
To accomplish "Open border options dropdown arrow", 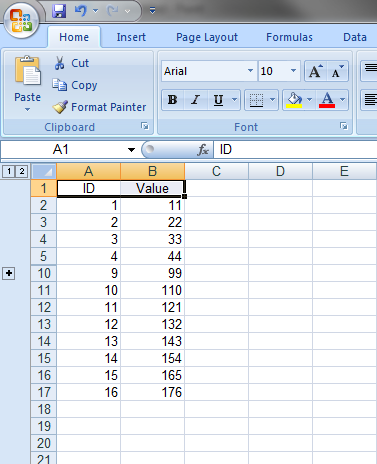I will [x=273, y=100].
